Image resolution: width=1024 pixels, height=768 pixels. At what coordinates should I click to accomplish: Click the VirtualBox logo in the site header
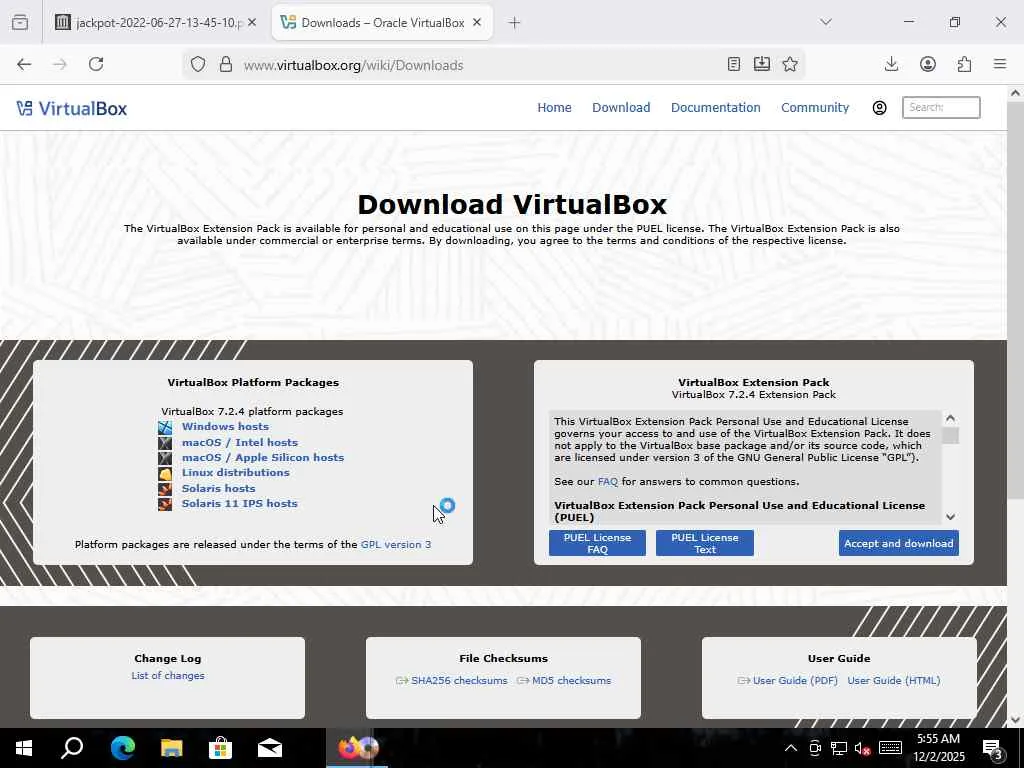coord(72,108)
